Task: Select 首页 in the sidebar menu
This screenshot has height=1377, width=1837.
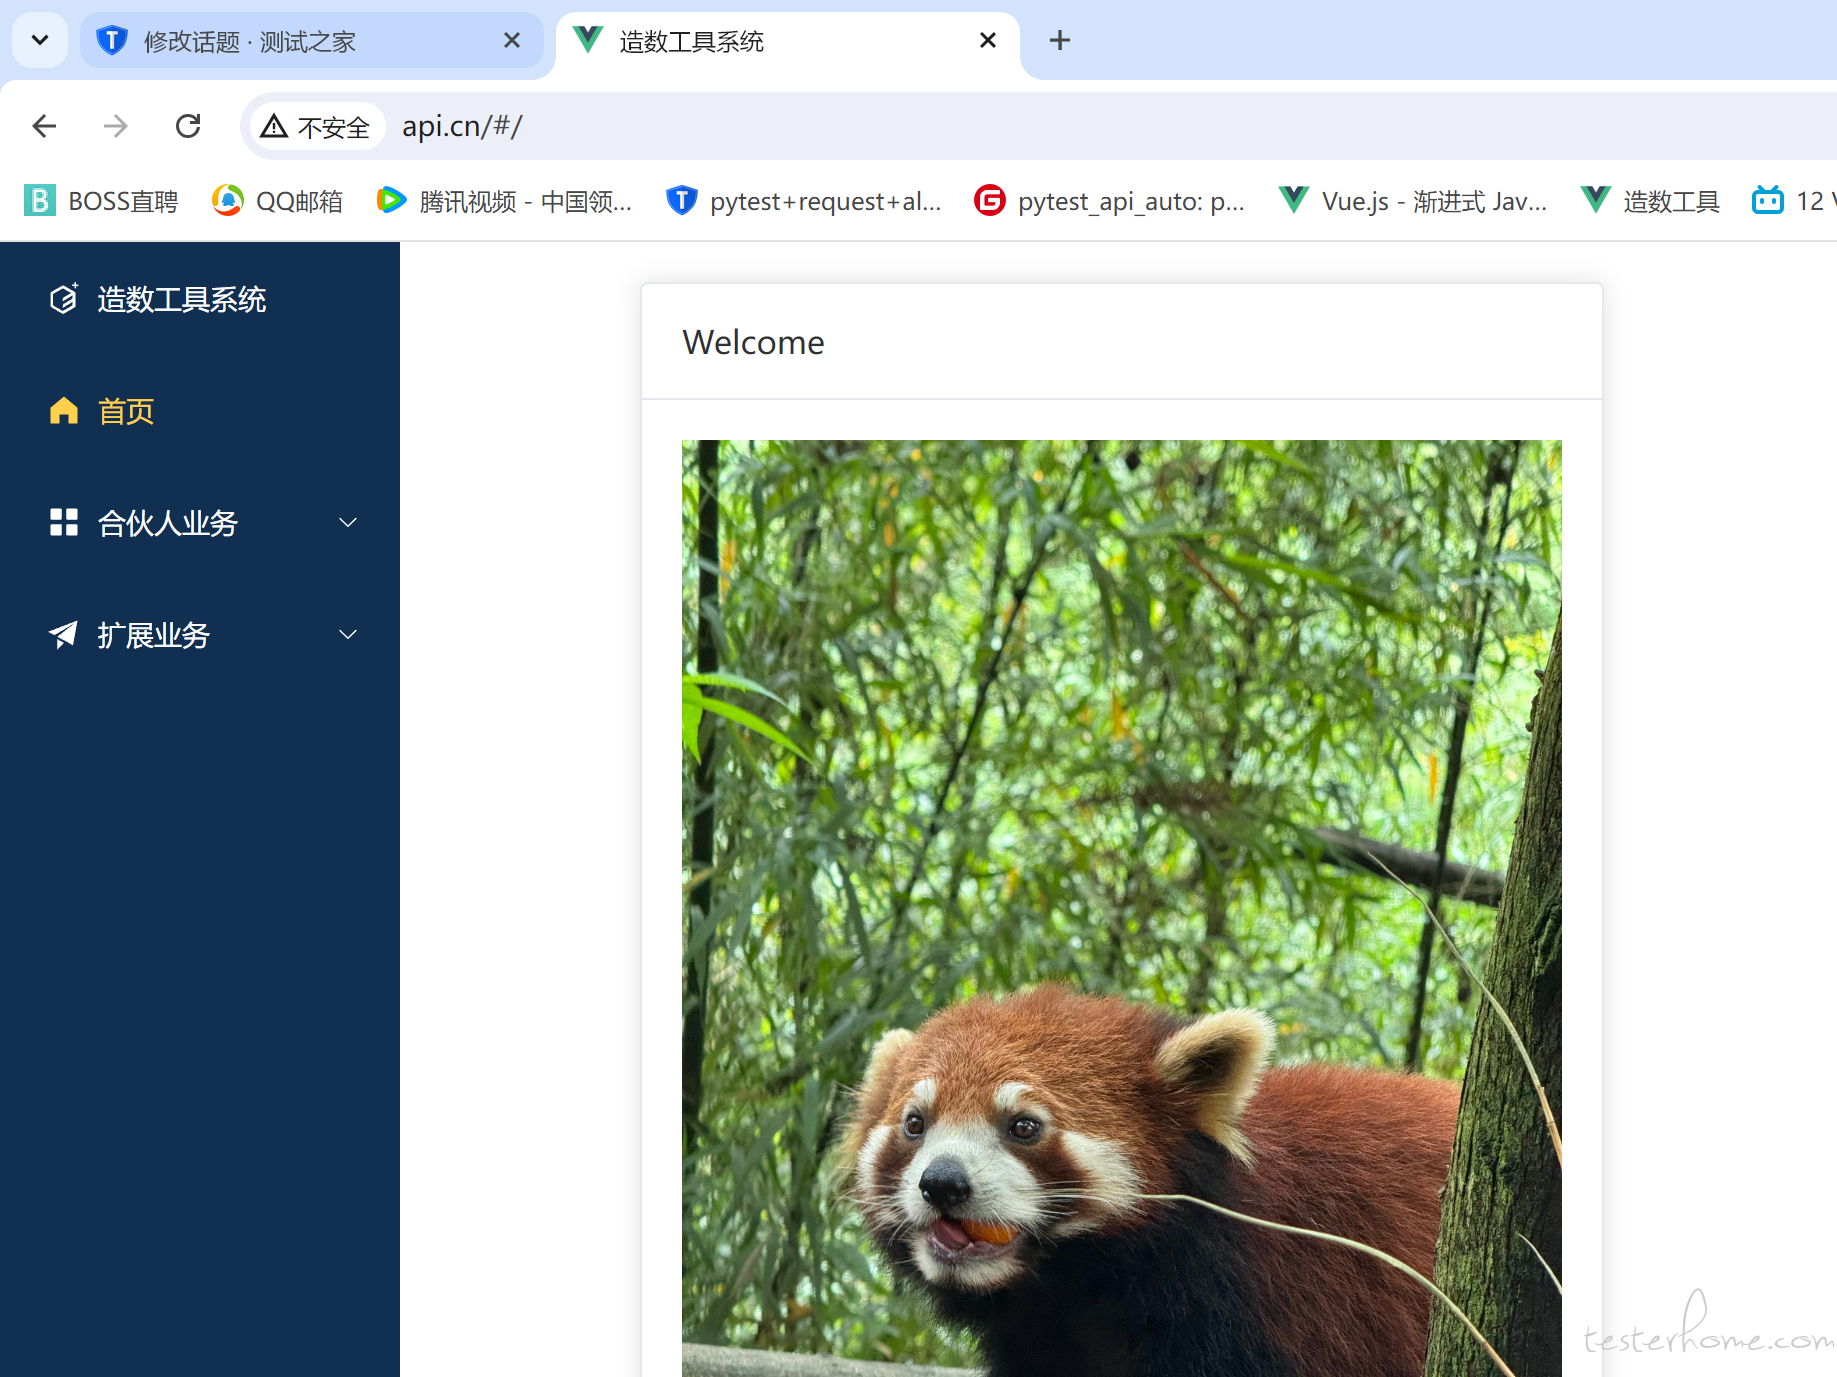Action: tap(200, 411)
